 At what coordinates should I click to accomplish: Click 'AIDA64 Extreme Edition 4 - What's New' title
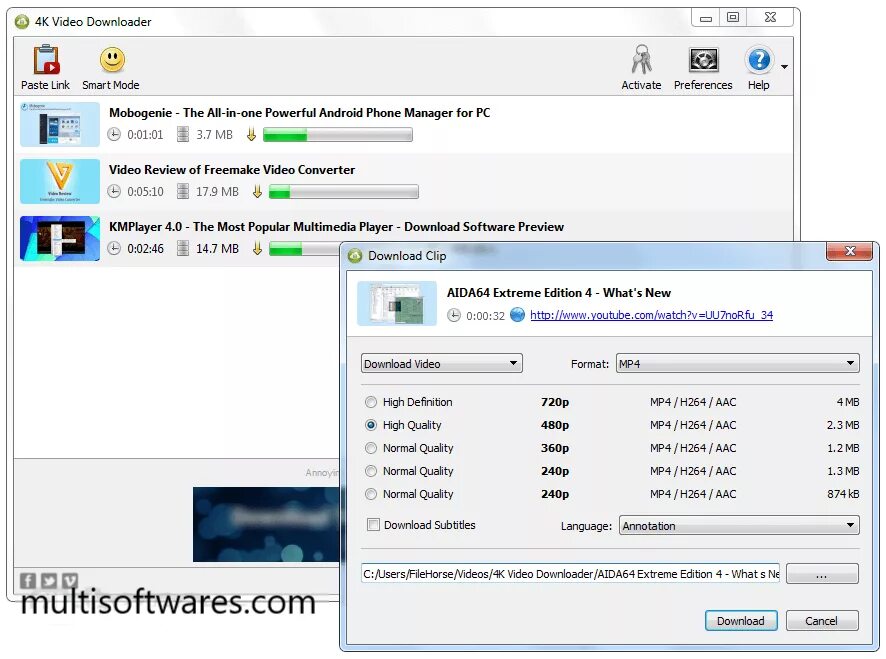559,293
